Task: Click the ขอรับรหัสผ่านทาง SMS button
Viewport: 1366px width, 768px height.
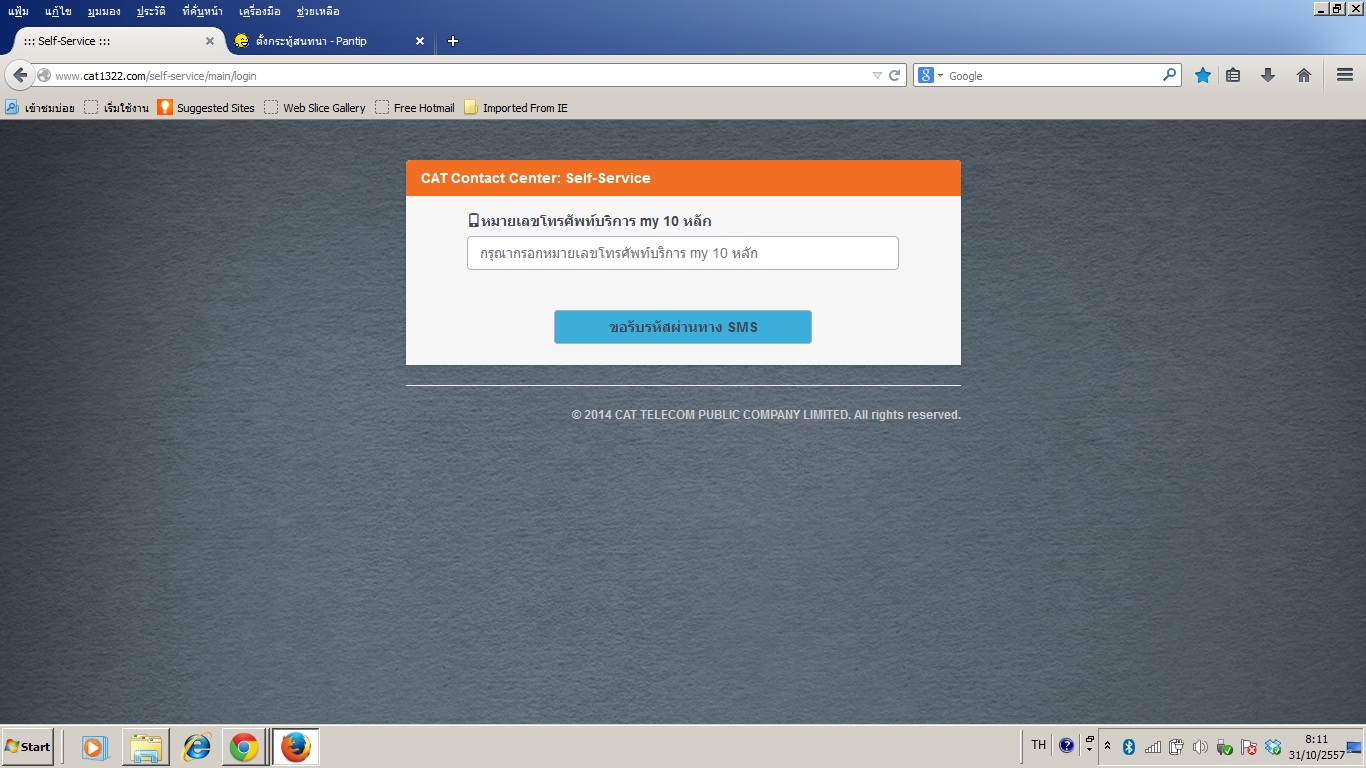Action: pos(683,327)
